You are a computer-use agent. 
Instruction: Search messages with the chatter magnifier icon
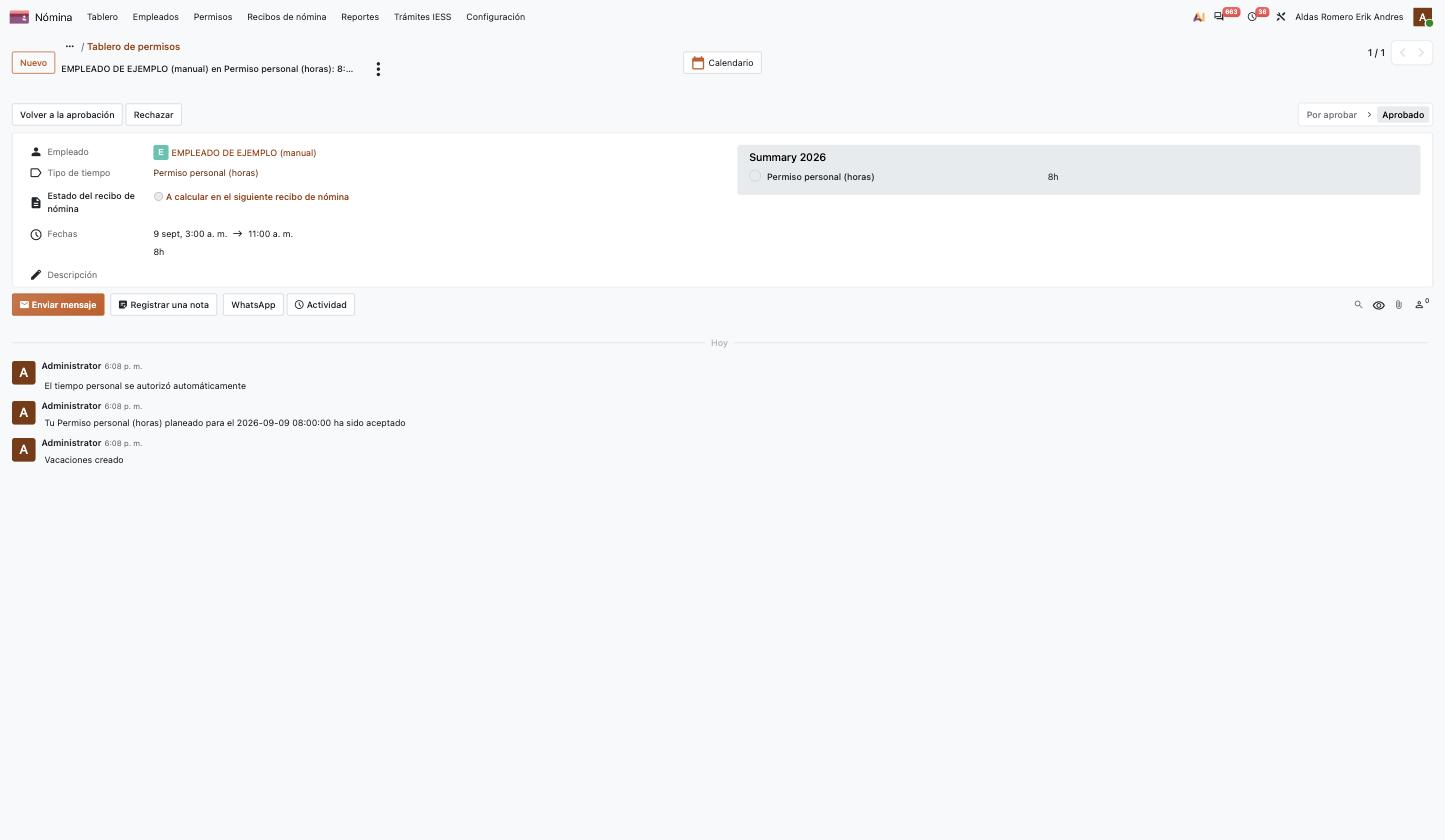[1358, 305]
